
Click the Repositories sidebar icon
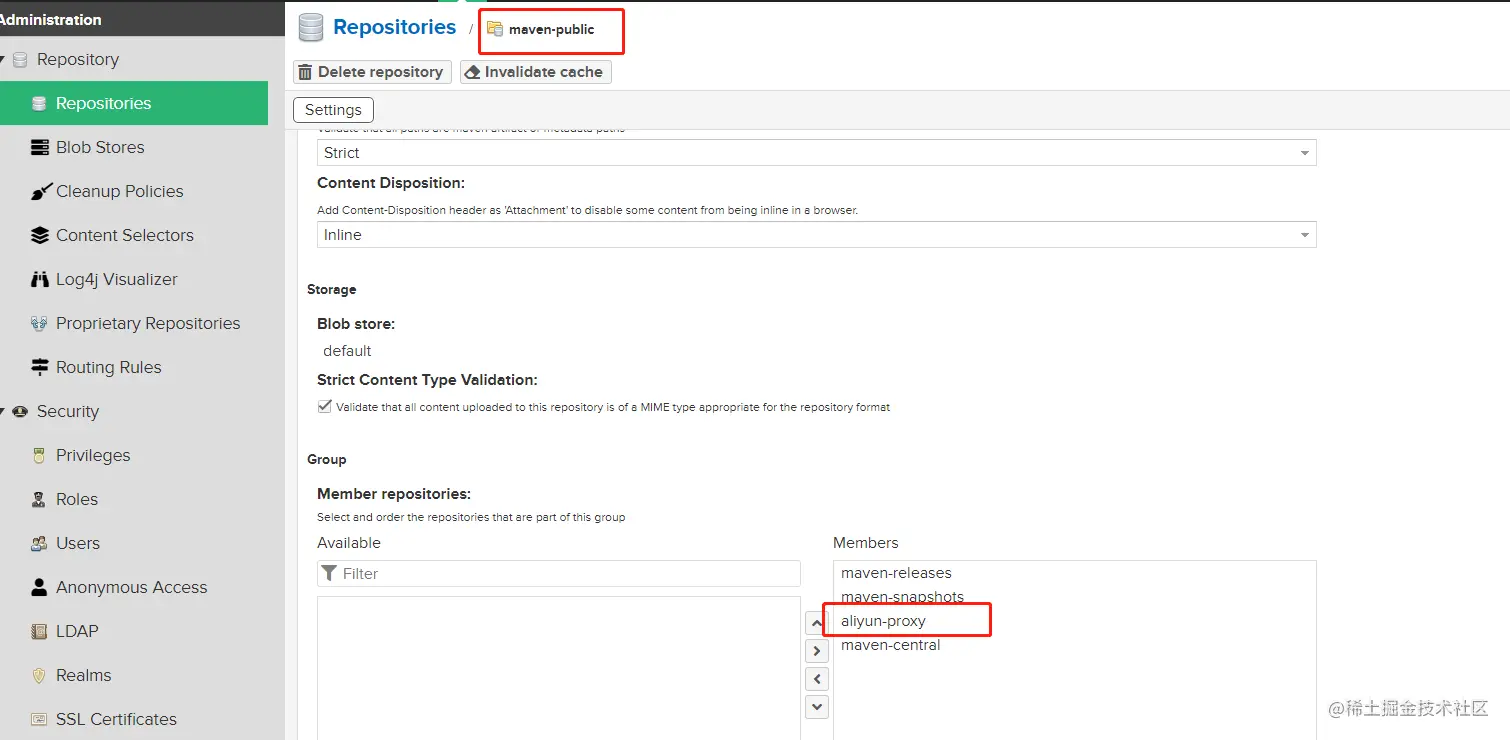click(x=39, y=104)
